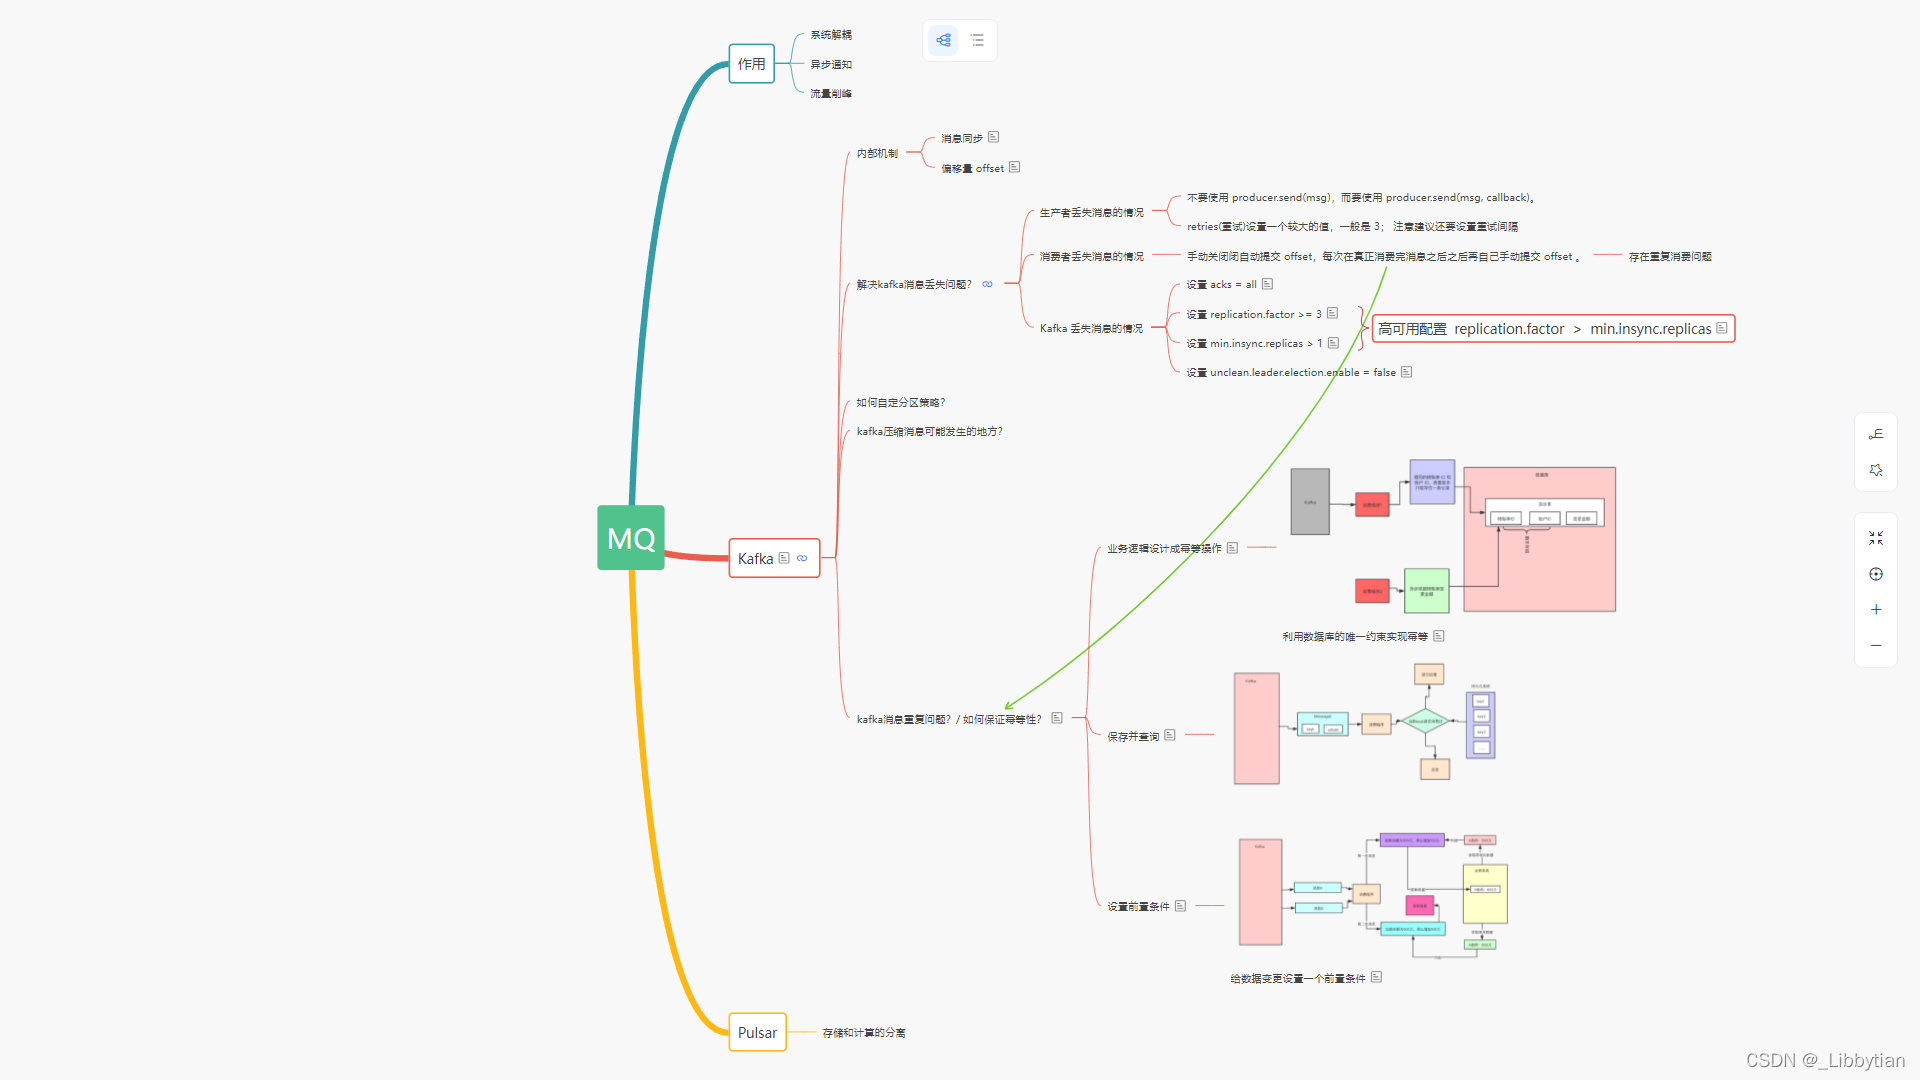Image resolution: width=1920 pixels, height=1080 pixels.
Task: Click the pin icon in right panel
Action: coord(1876,470)
